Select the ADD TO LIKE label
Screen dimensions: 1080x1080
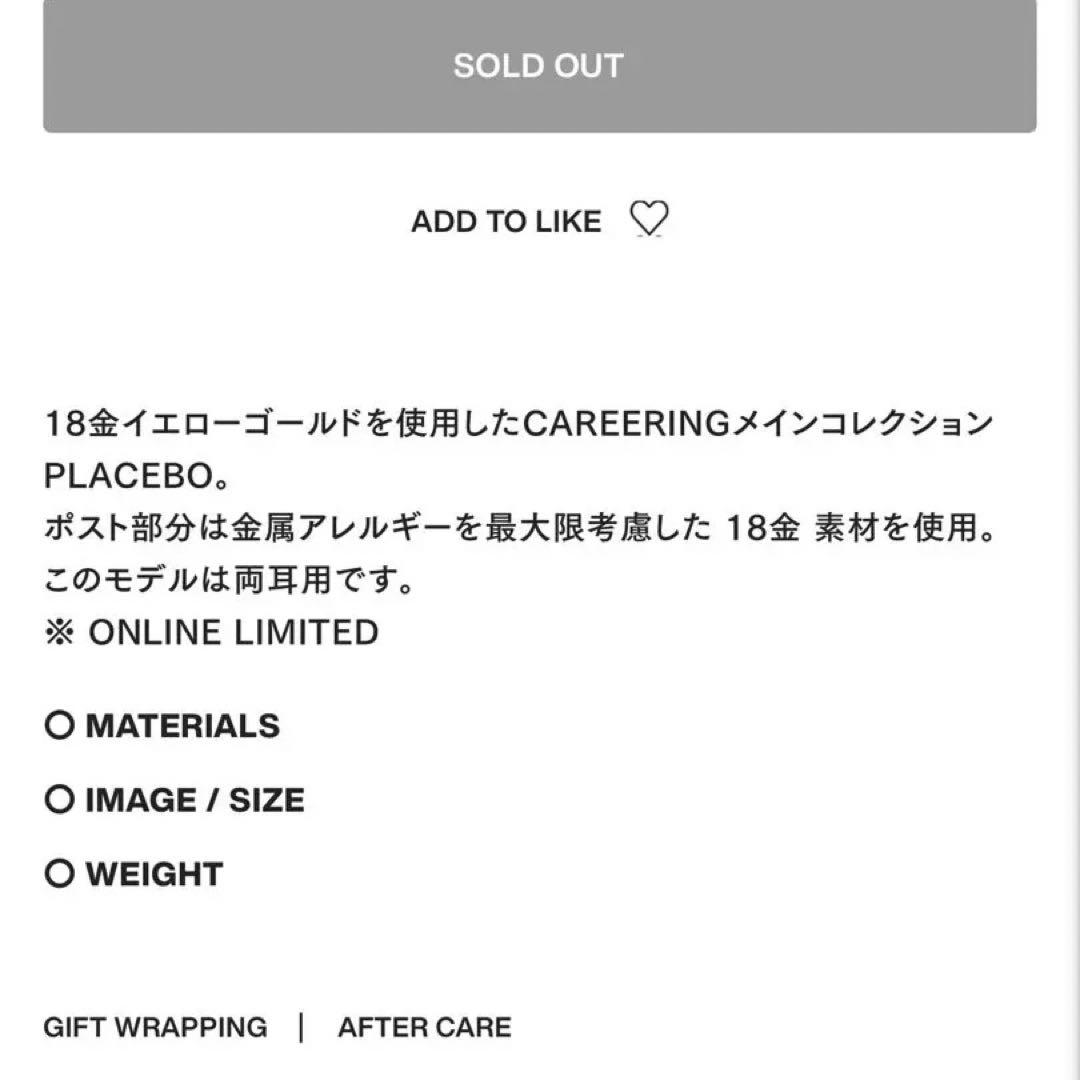tap(506, 221)
